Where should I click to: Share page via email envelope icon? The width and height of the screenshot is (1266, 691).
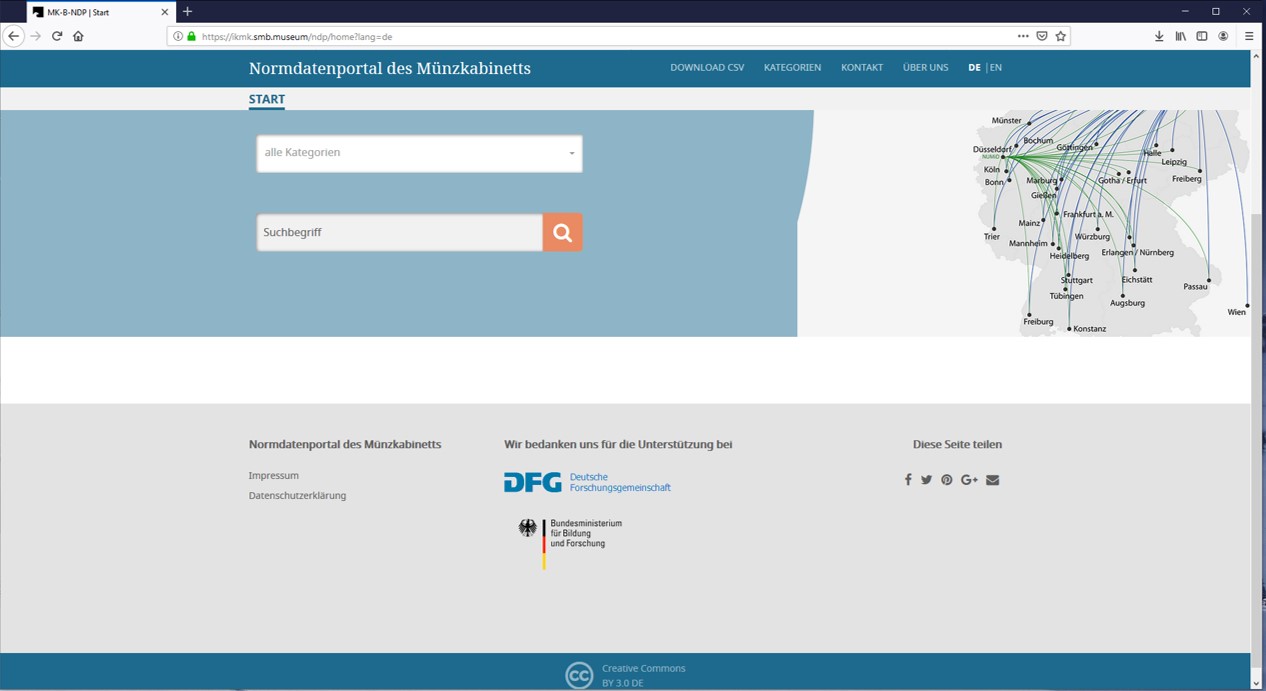click(x=992, y=480)
